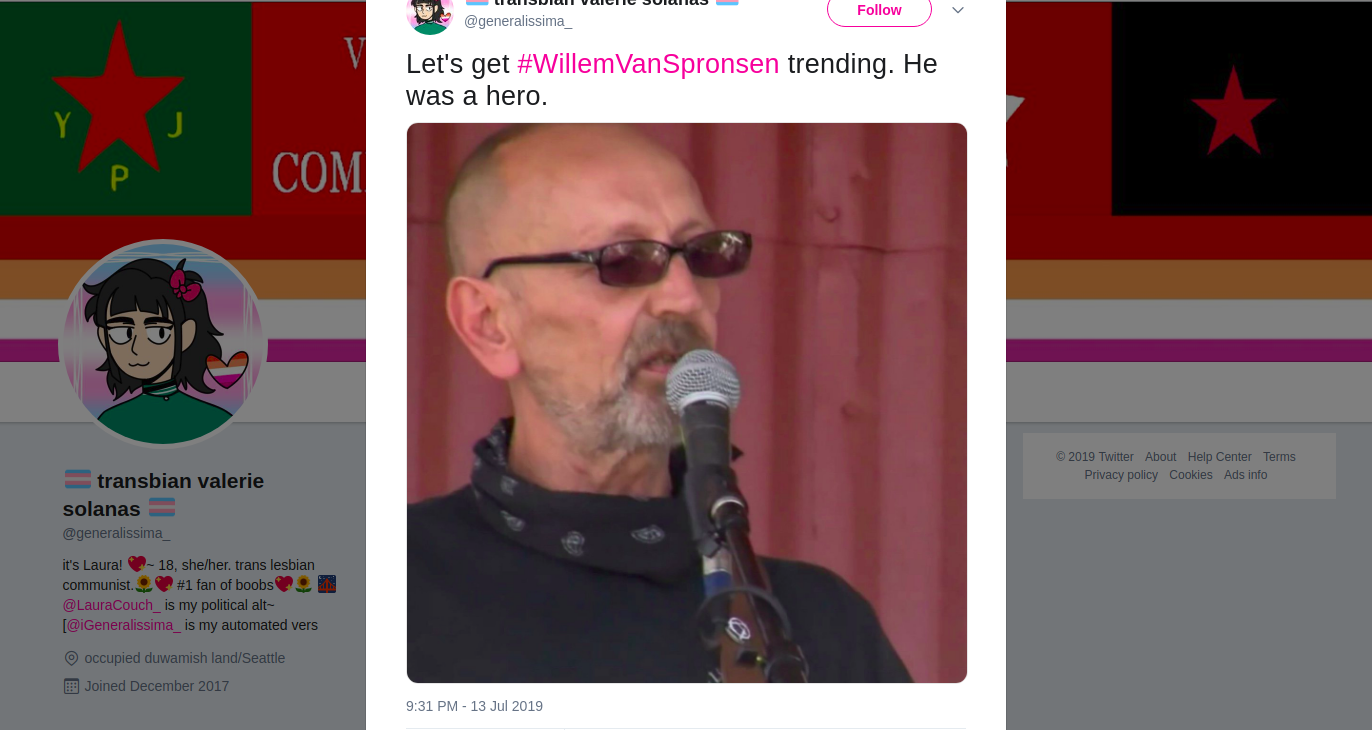Click the Follow button
1372x730 pixels.
(879, 10)
